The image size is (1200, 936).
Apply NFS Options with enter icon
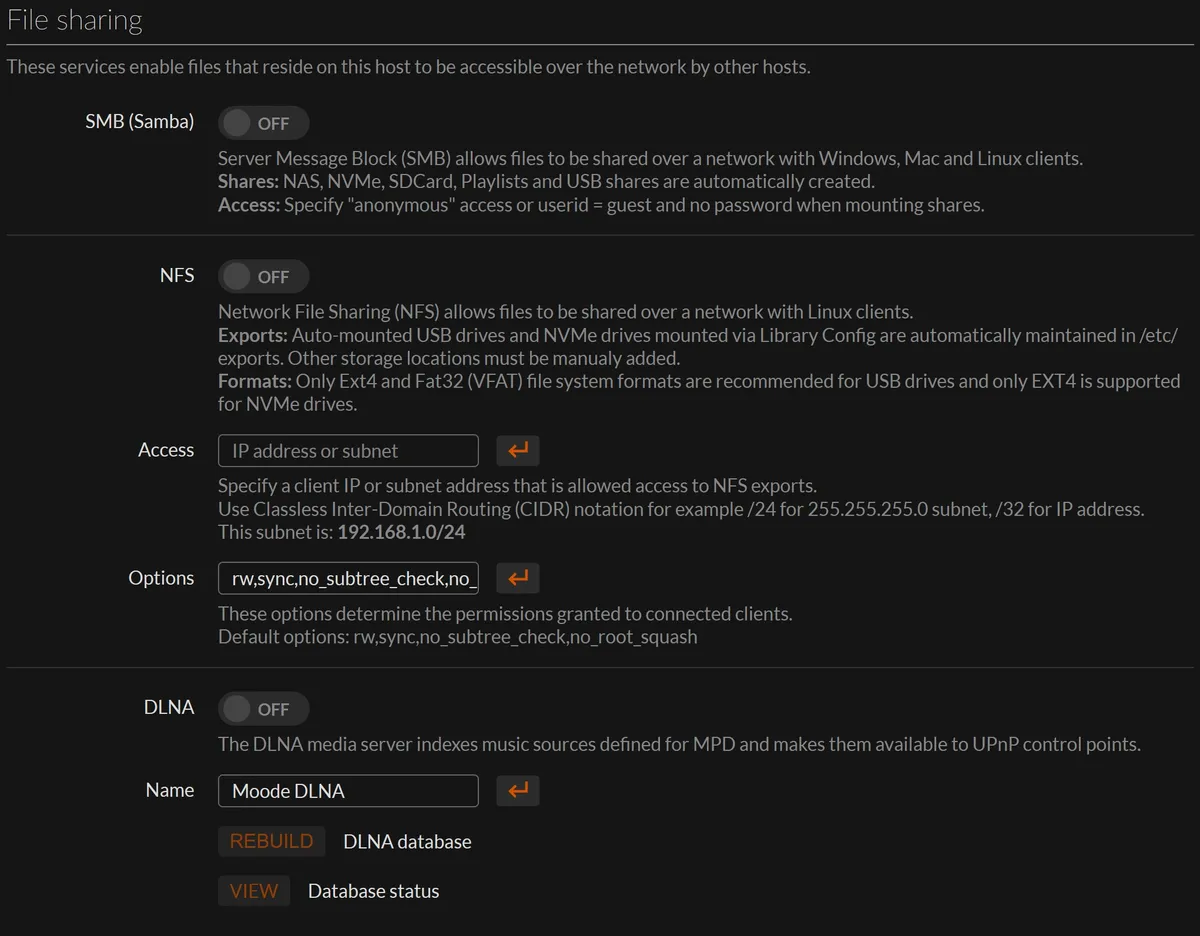pos(518,578)
